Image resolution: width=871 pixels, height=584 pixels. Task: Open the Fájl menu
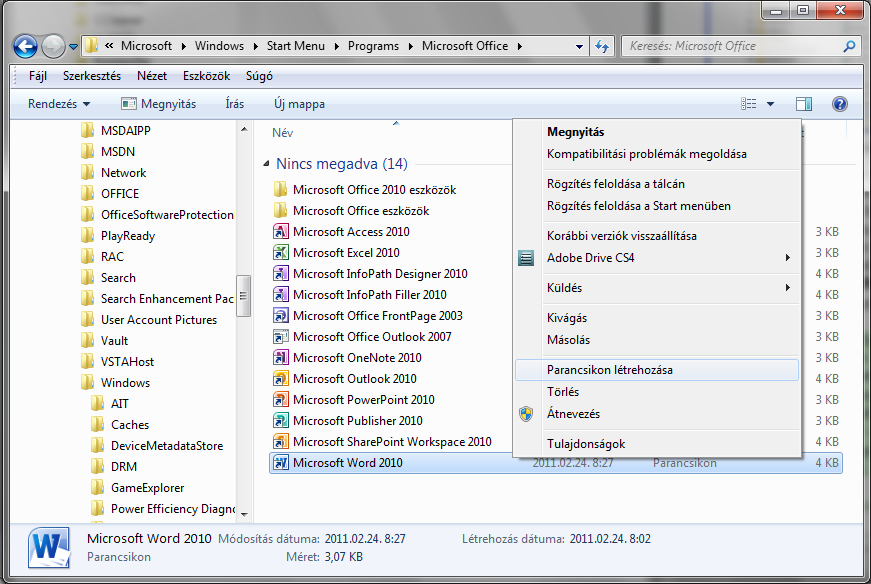pos(38,76)
